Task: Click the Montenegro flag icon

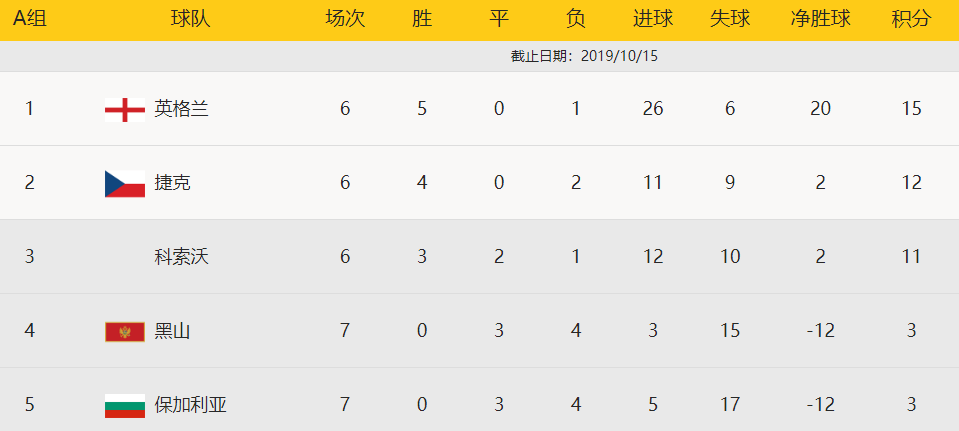Action: pos(125,331)
